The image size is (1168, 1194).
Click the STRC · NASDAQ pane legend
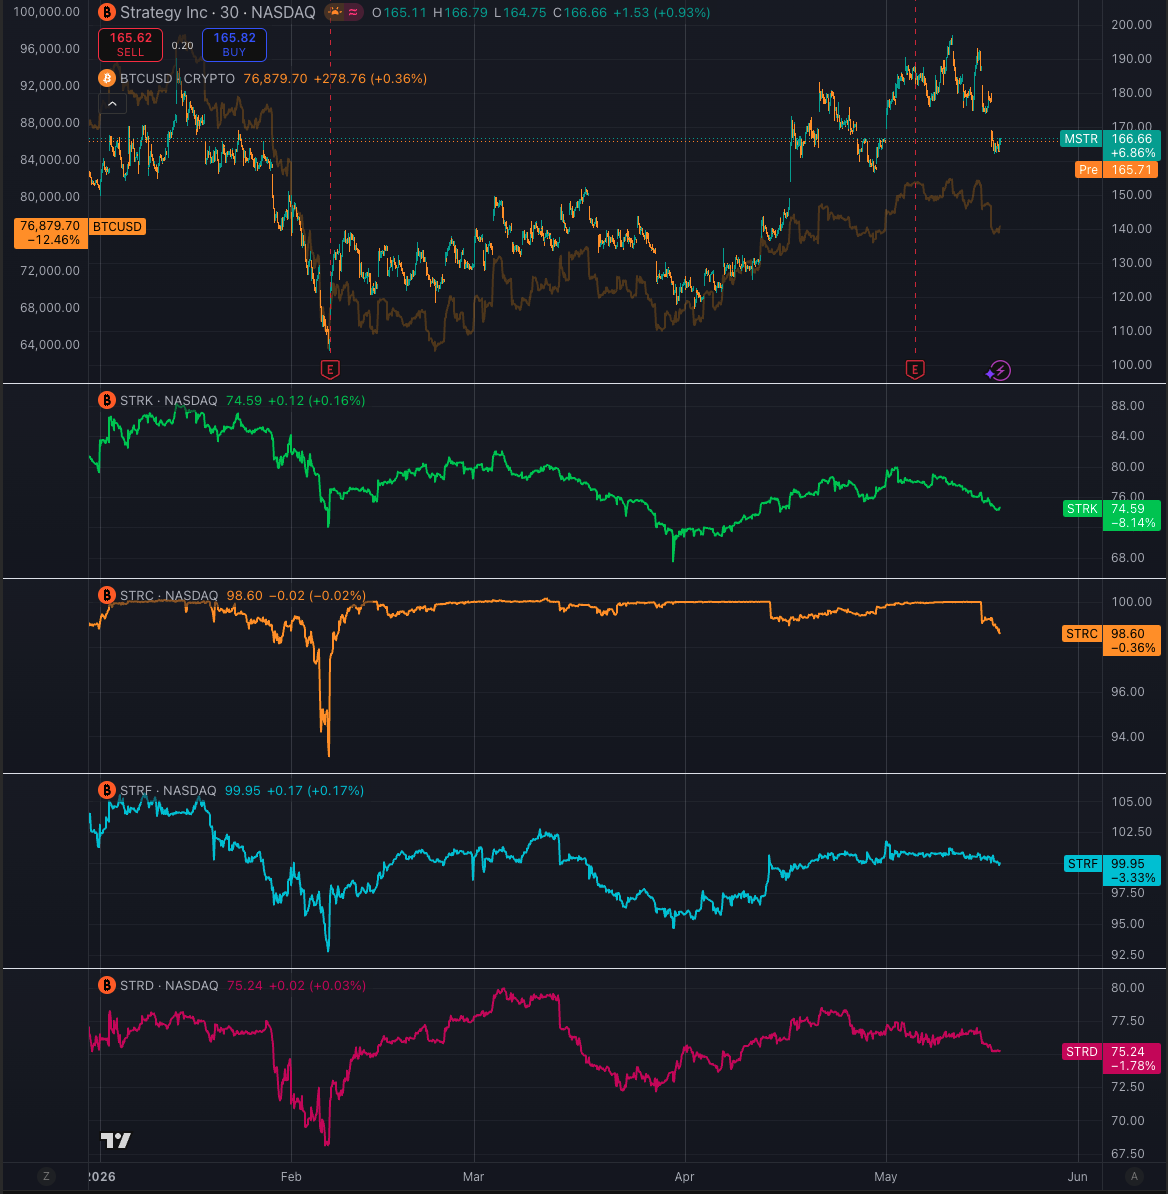(x=169, y=595)
